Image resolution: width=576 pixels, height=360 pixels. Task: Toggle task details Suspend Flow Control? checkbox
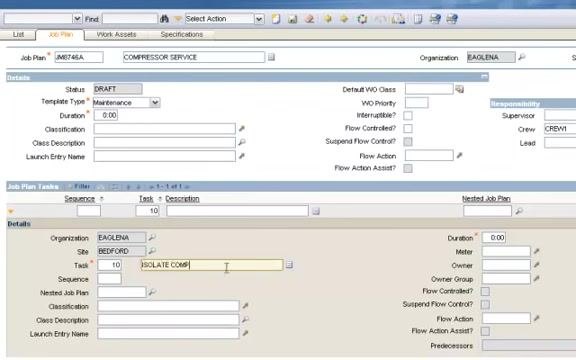coord(485,305)
